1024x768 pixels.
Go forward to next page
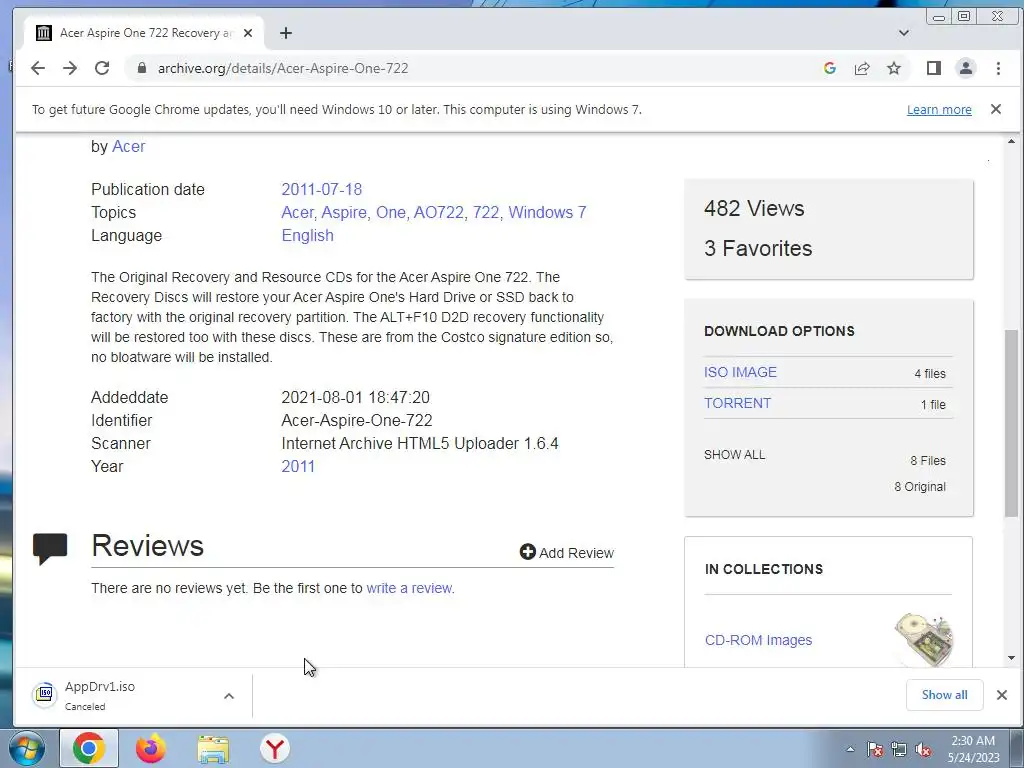(70, 68)
